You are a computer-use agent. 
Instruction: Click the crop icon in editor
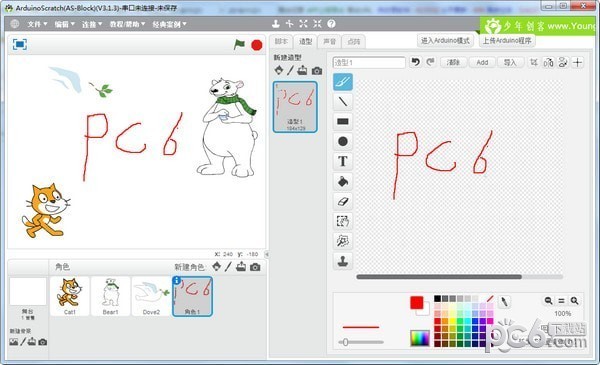tap(534, 62)
